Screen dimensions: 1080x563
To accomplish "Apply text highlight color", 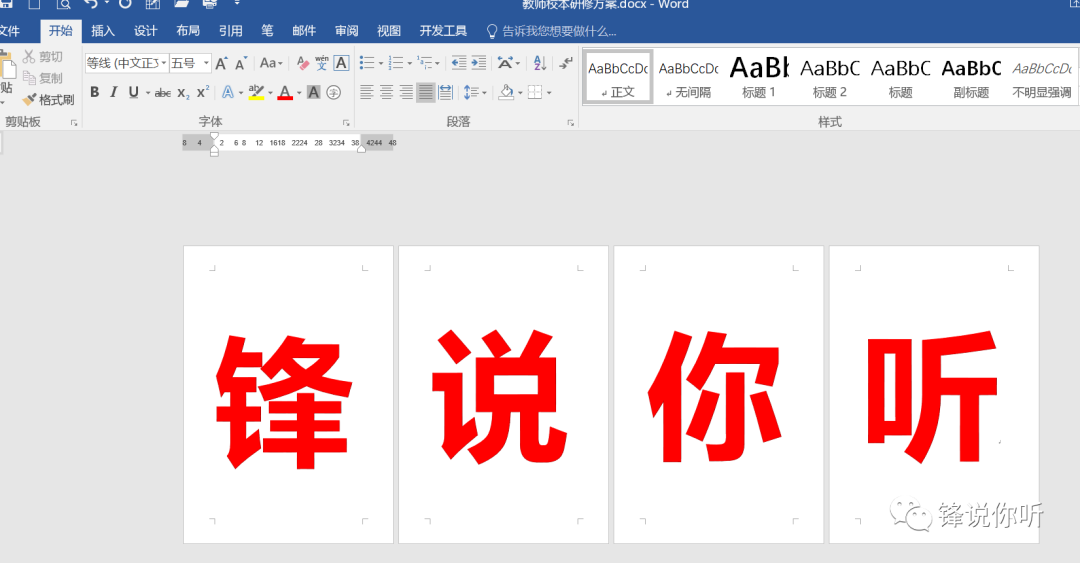I will click(x=256, y=92).
